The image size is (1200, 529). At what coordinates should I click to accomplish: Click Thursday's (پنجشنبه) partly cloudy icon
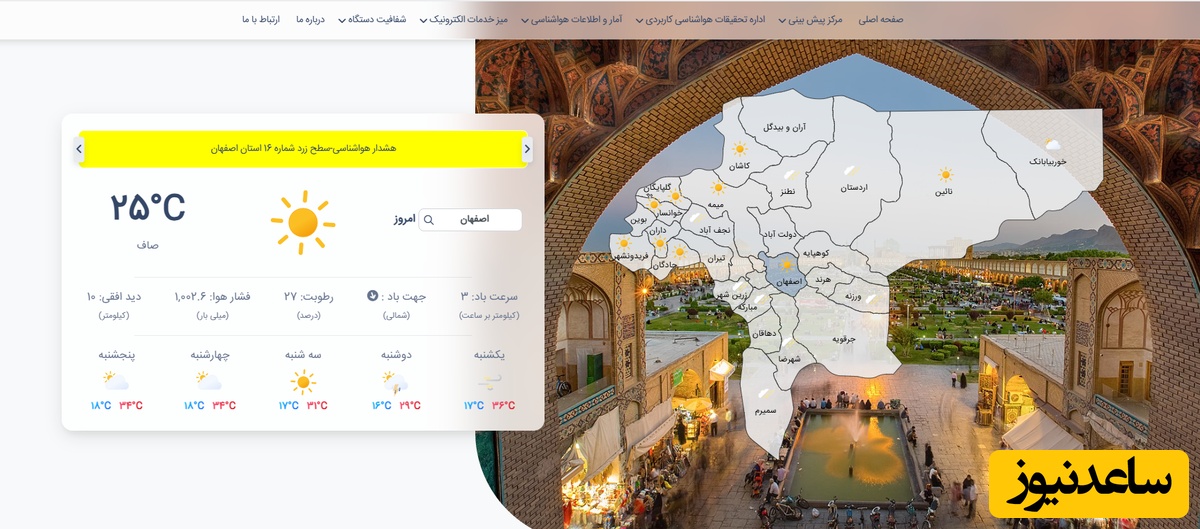pyautogui.click(x=116, y=381)
